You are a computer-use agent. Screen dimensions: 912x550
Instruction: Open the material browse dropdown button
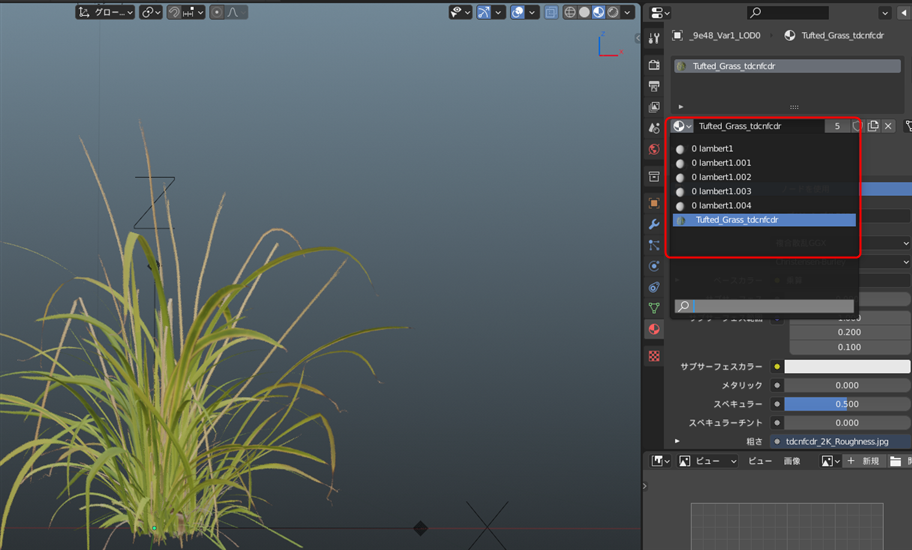click(682, 126)
